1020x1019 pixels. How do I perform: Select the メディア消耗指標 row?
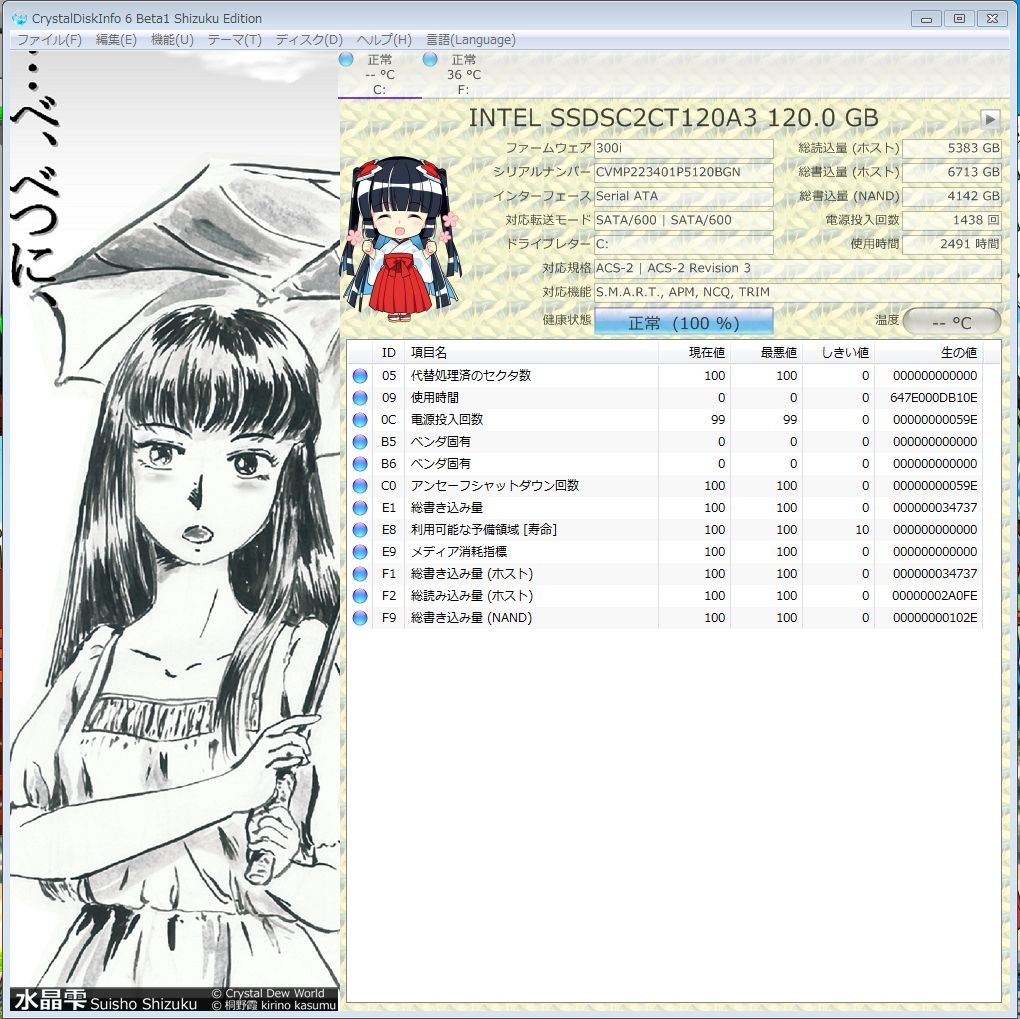(665, 552)
